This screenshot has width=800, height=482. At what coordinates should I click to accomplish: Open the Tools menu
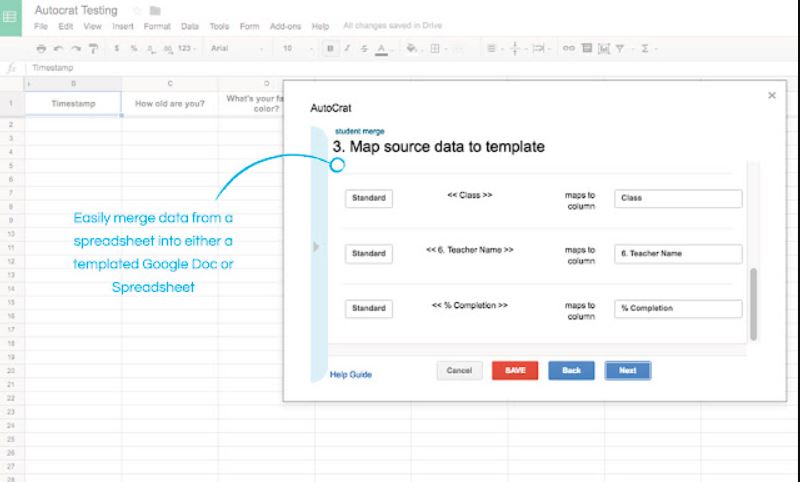[x=219, y=26]
